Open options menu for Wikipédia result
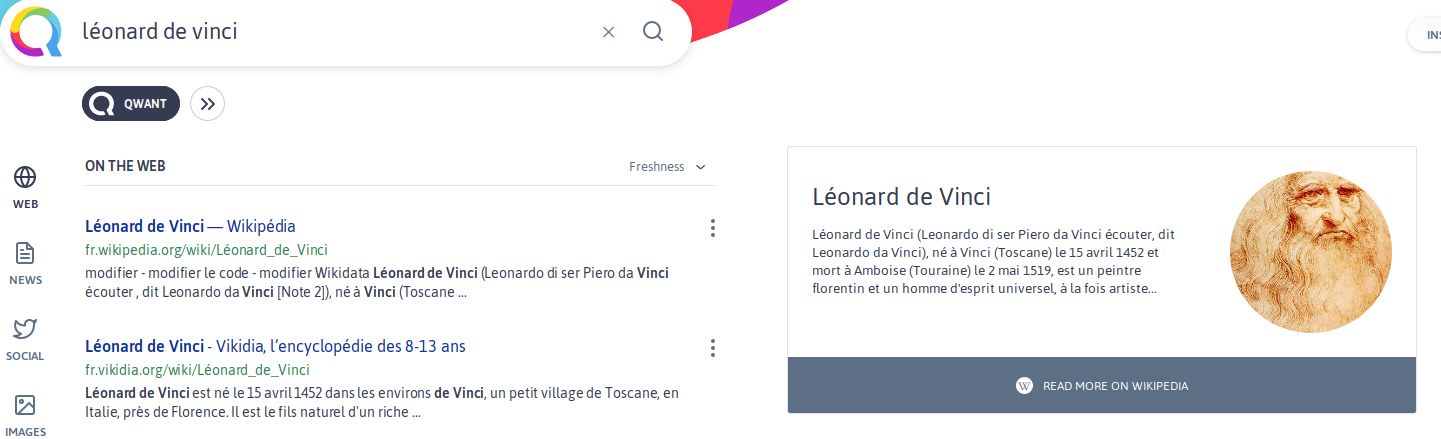 pos(713,228)
